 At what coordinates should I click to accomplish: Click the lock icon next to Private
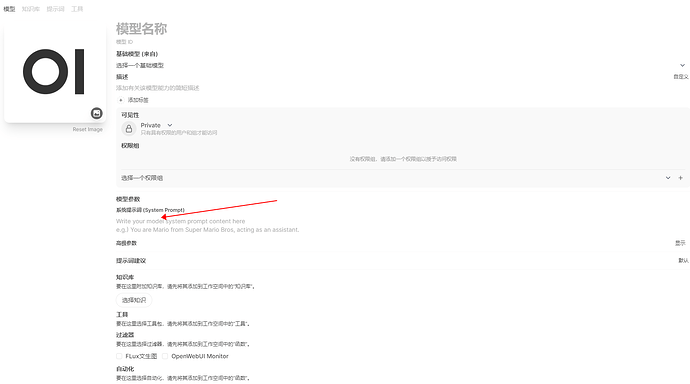click(x=128, y=128)
